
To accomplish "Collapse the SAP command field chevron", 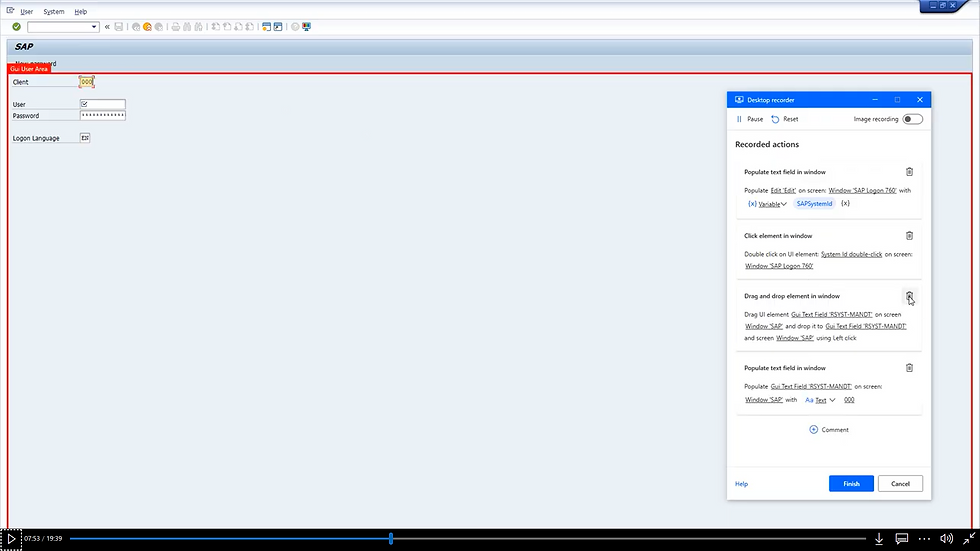I will click(x=107, y=27).
